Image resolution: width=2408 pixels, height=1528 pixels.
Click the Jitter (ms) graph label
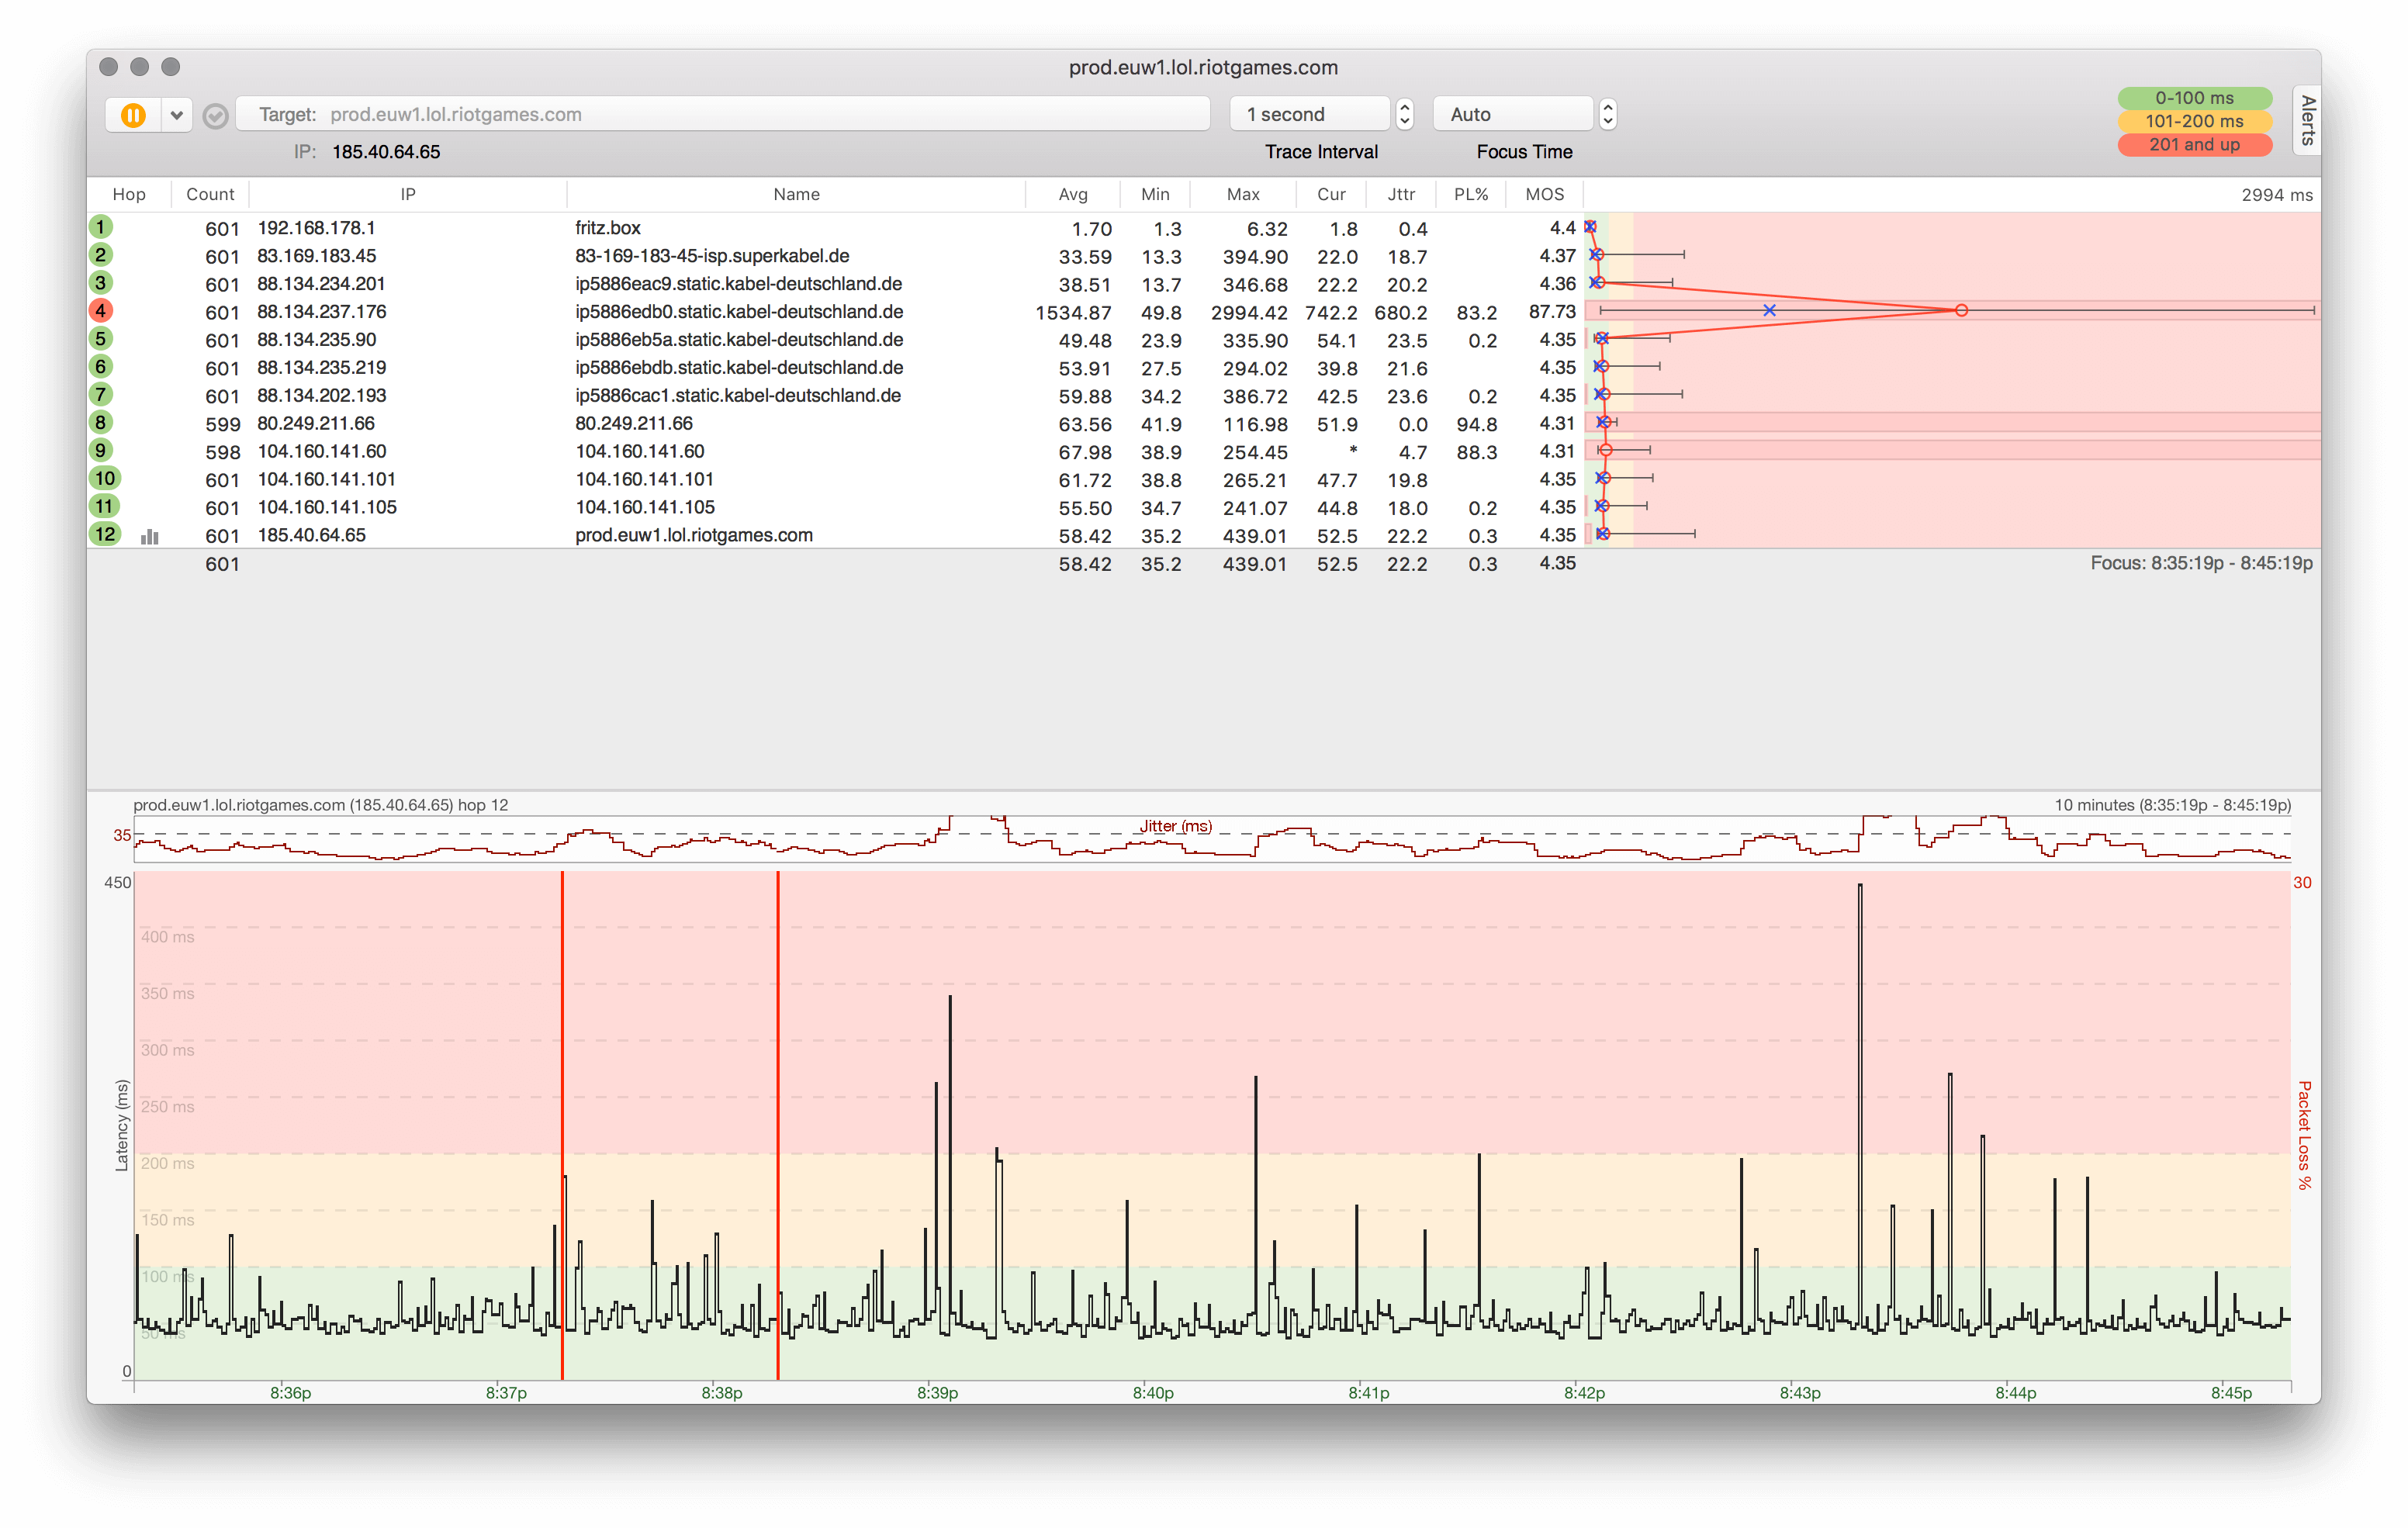pos(1176,826)
